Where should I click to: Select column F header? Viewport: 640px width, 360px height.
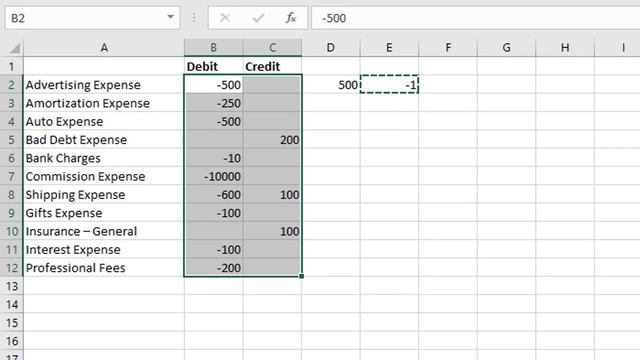(x=448, y=48)
